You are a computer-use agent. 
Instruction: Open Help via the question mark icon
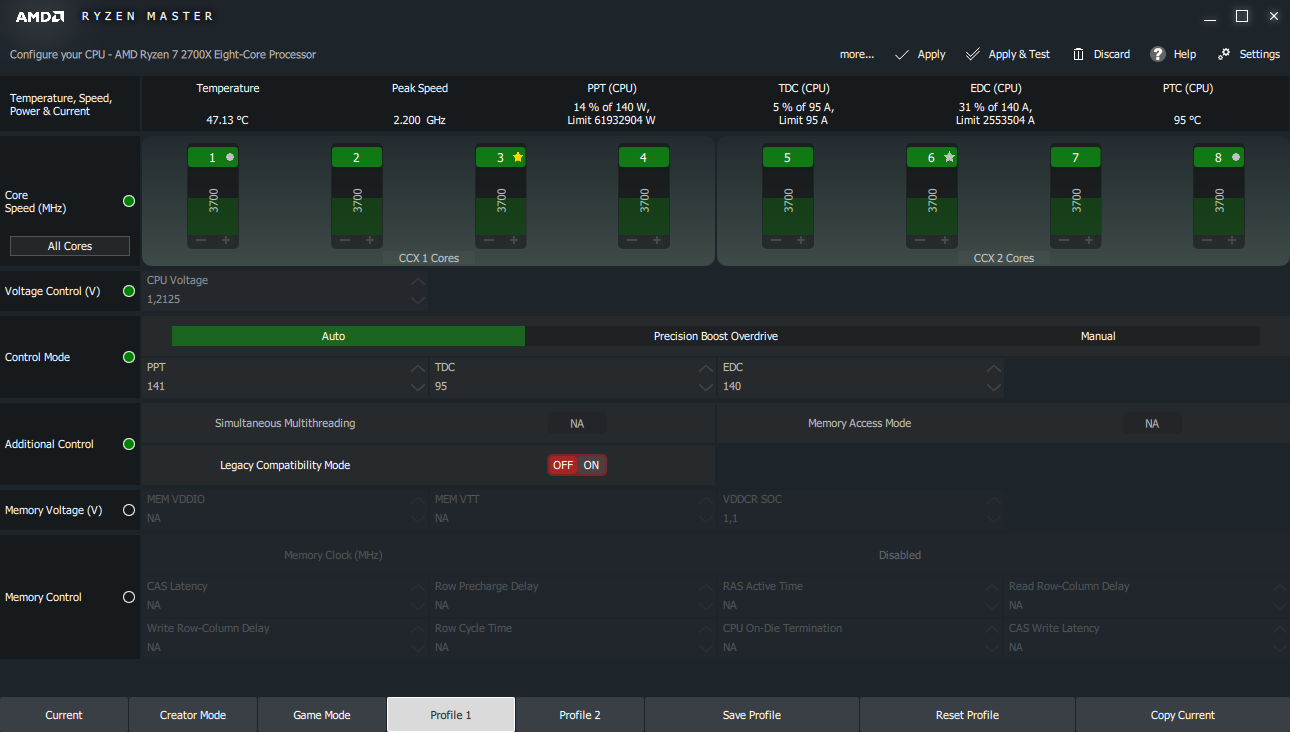tap(1158, 54)
